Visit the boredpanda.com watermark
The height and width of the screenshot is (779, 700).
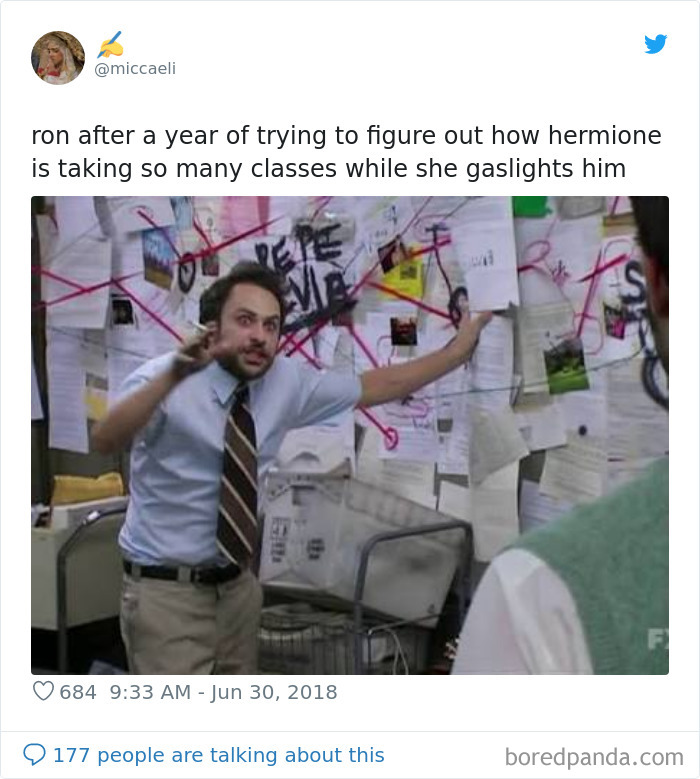click(594, 757)
